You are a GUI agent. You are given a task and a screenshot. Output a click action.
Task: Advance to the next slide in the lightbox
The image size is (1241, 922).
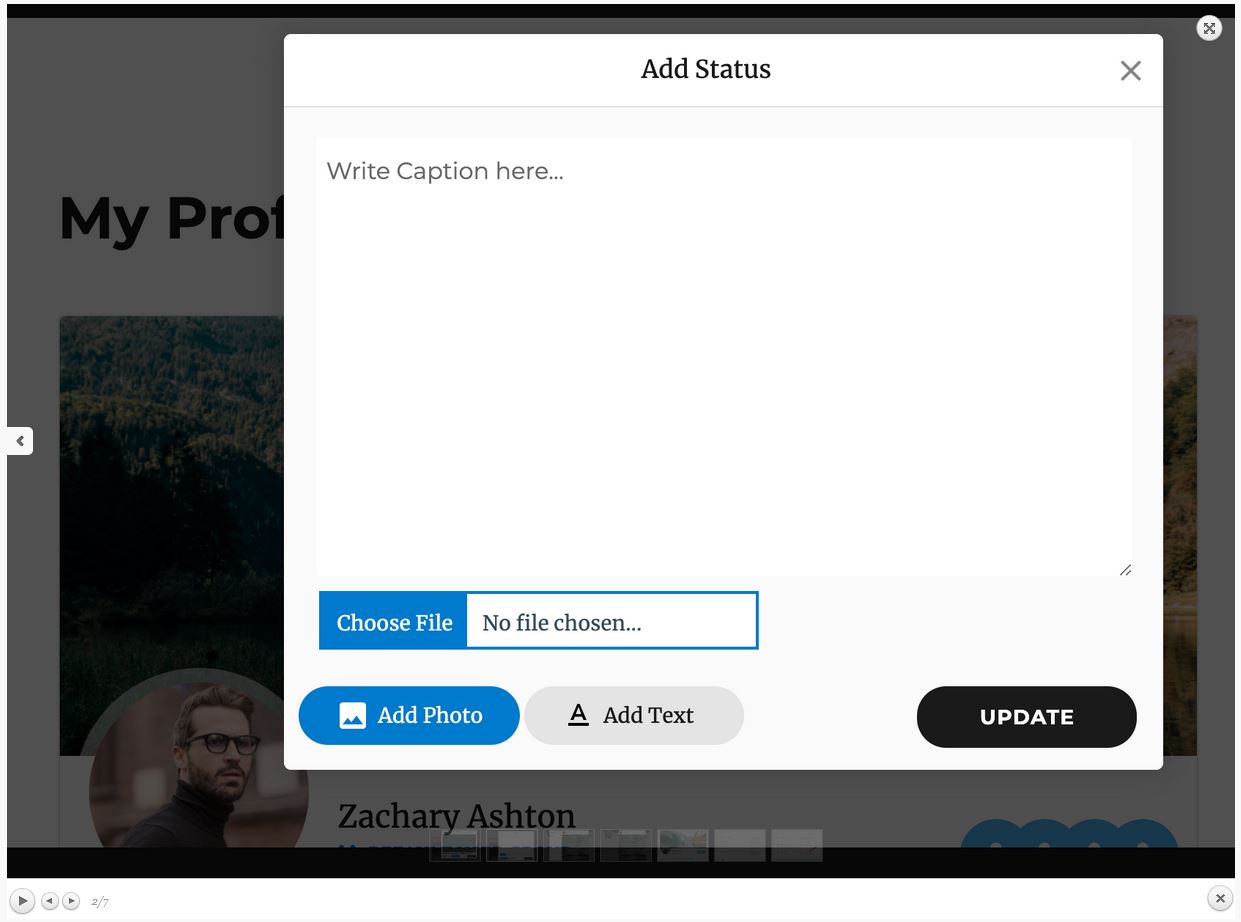point(71,901)
